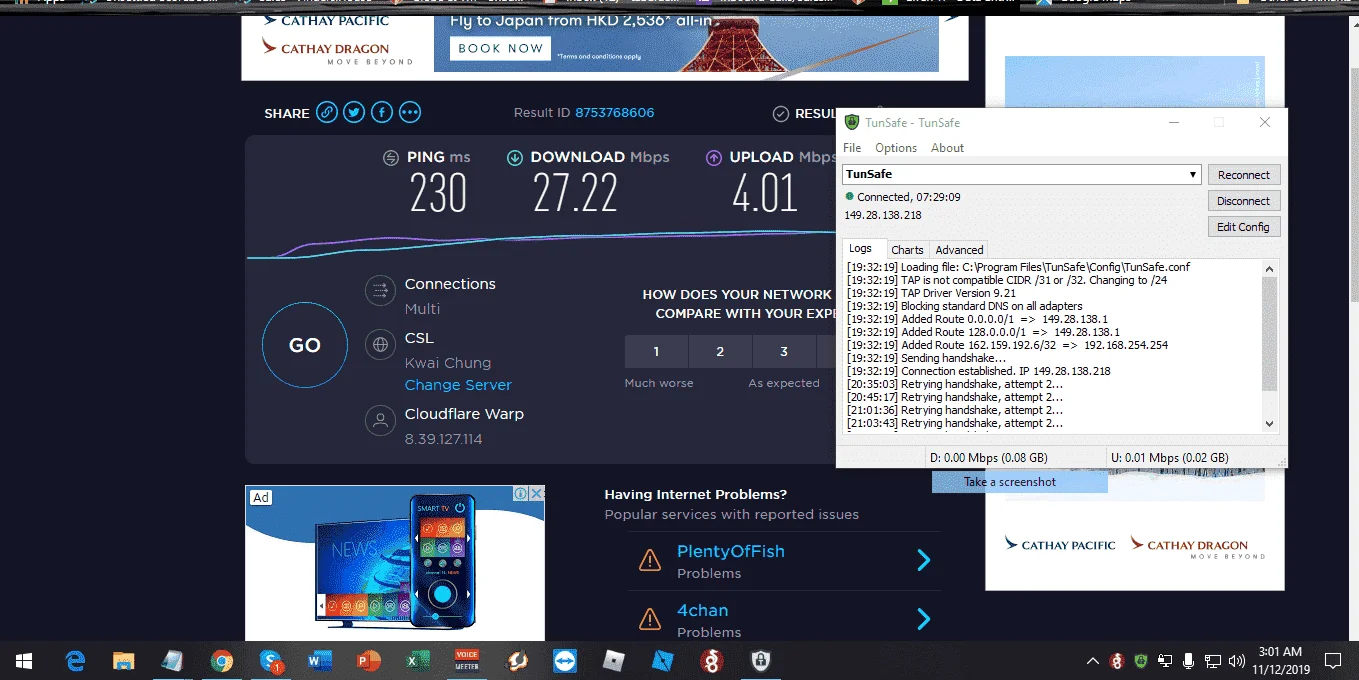Image resolution: width=1359 pixels, height=680 pixels.
Task: Open PowerPoint from taskbar
Action: pyautogui.click(x=369, y=661)
